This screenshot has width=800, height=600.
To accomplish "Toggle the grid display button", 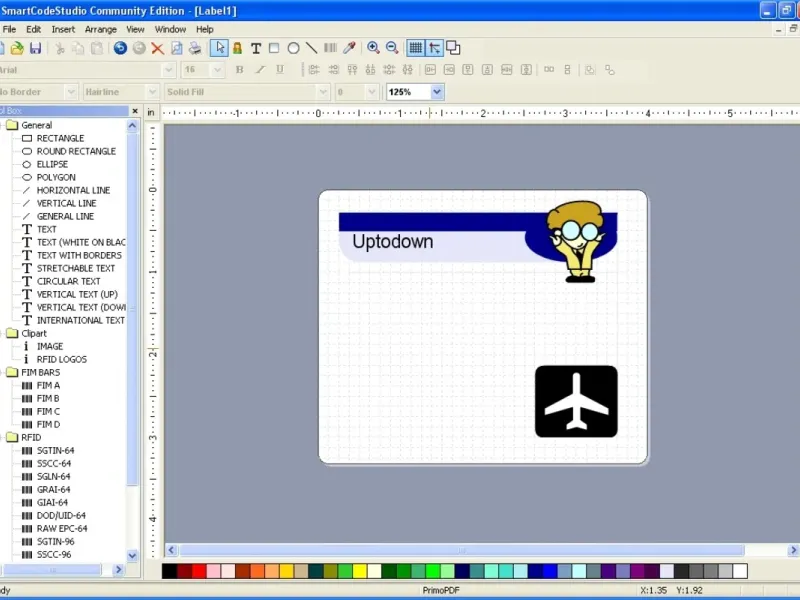I will pos(416,48).
